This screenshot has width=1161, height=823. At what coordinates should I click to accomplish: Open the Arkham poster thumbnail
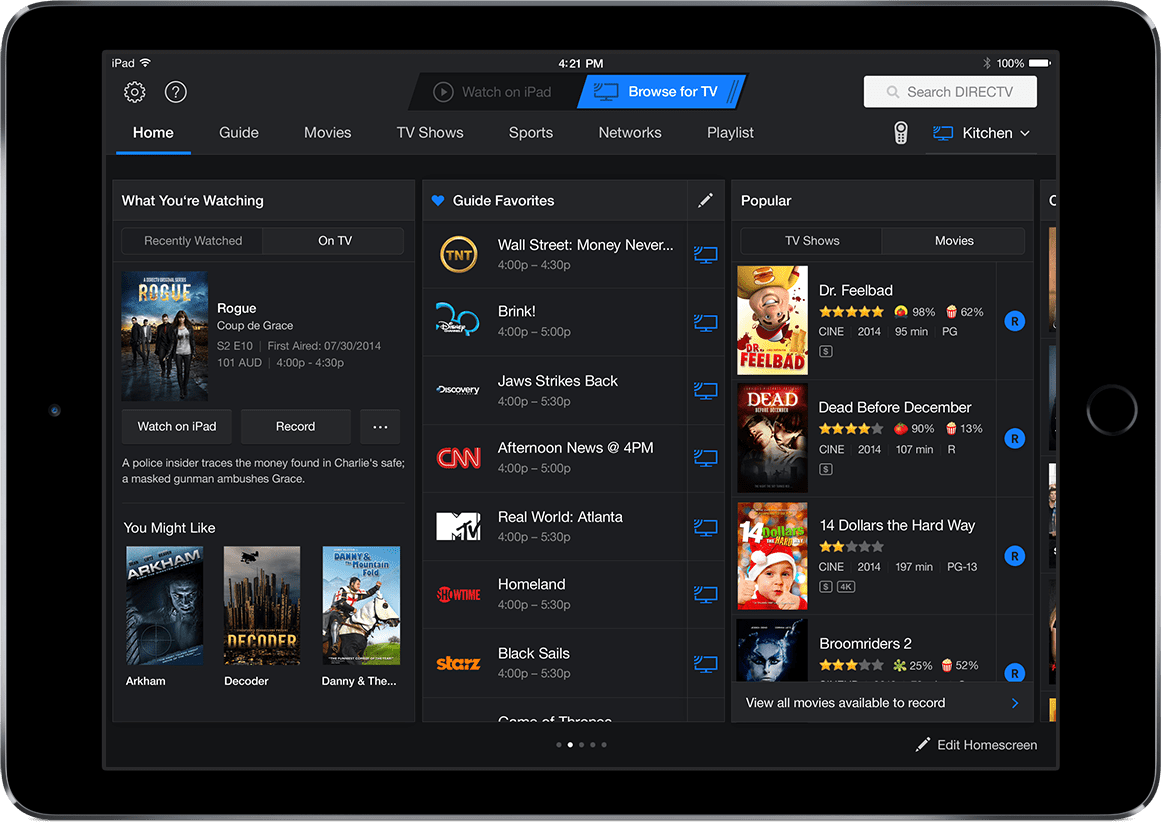[164, 605]
